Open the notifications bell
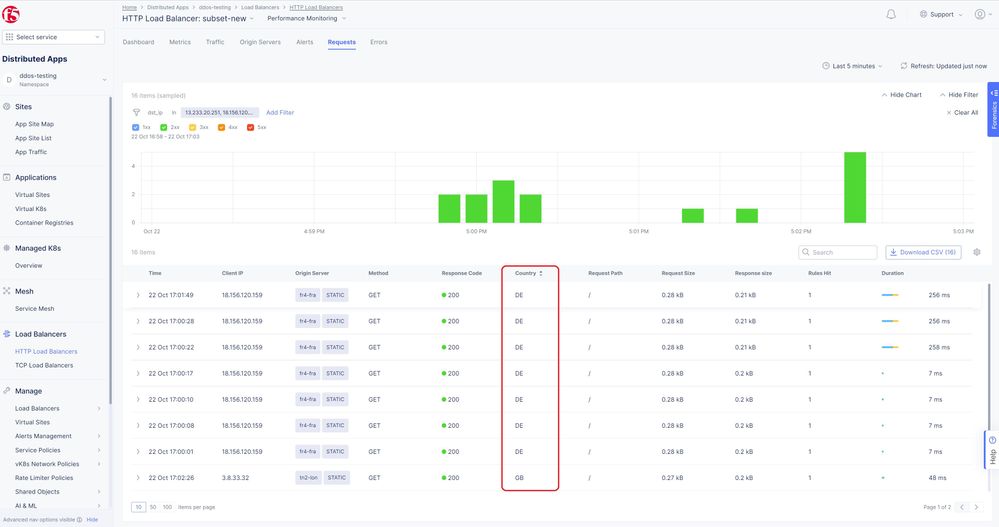The height and width of the screenshot is (527, 999). (891, 14)
